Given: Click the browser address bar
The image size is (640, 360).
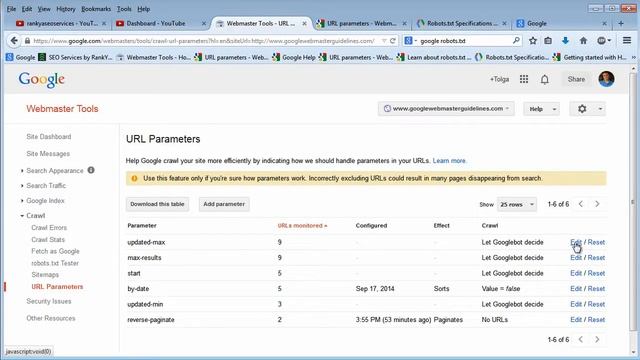Looking at the screenshot, I should click(204, 40).
